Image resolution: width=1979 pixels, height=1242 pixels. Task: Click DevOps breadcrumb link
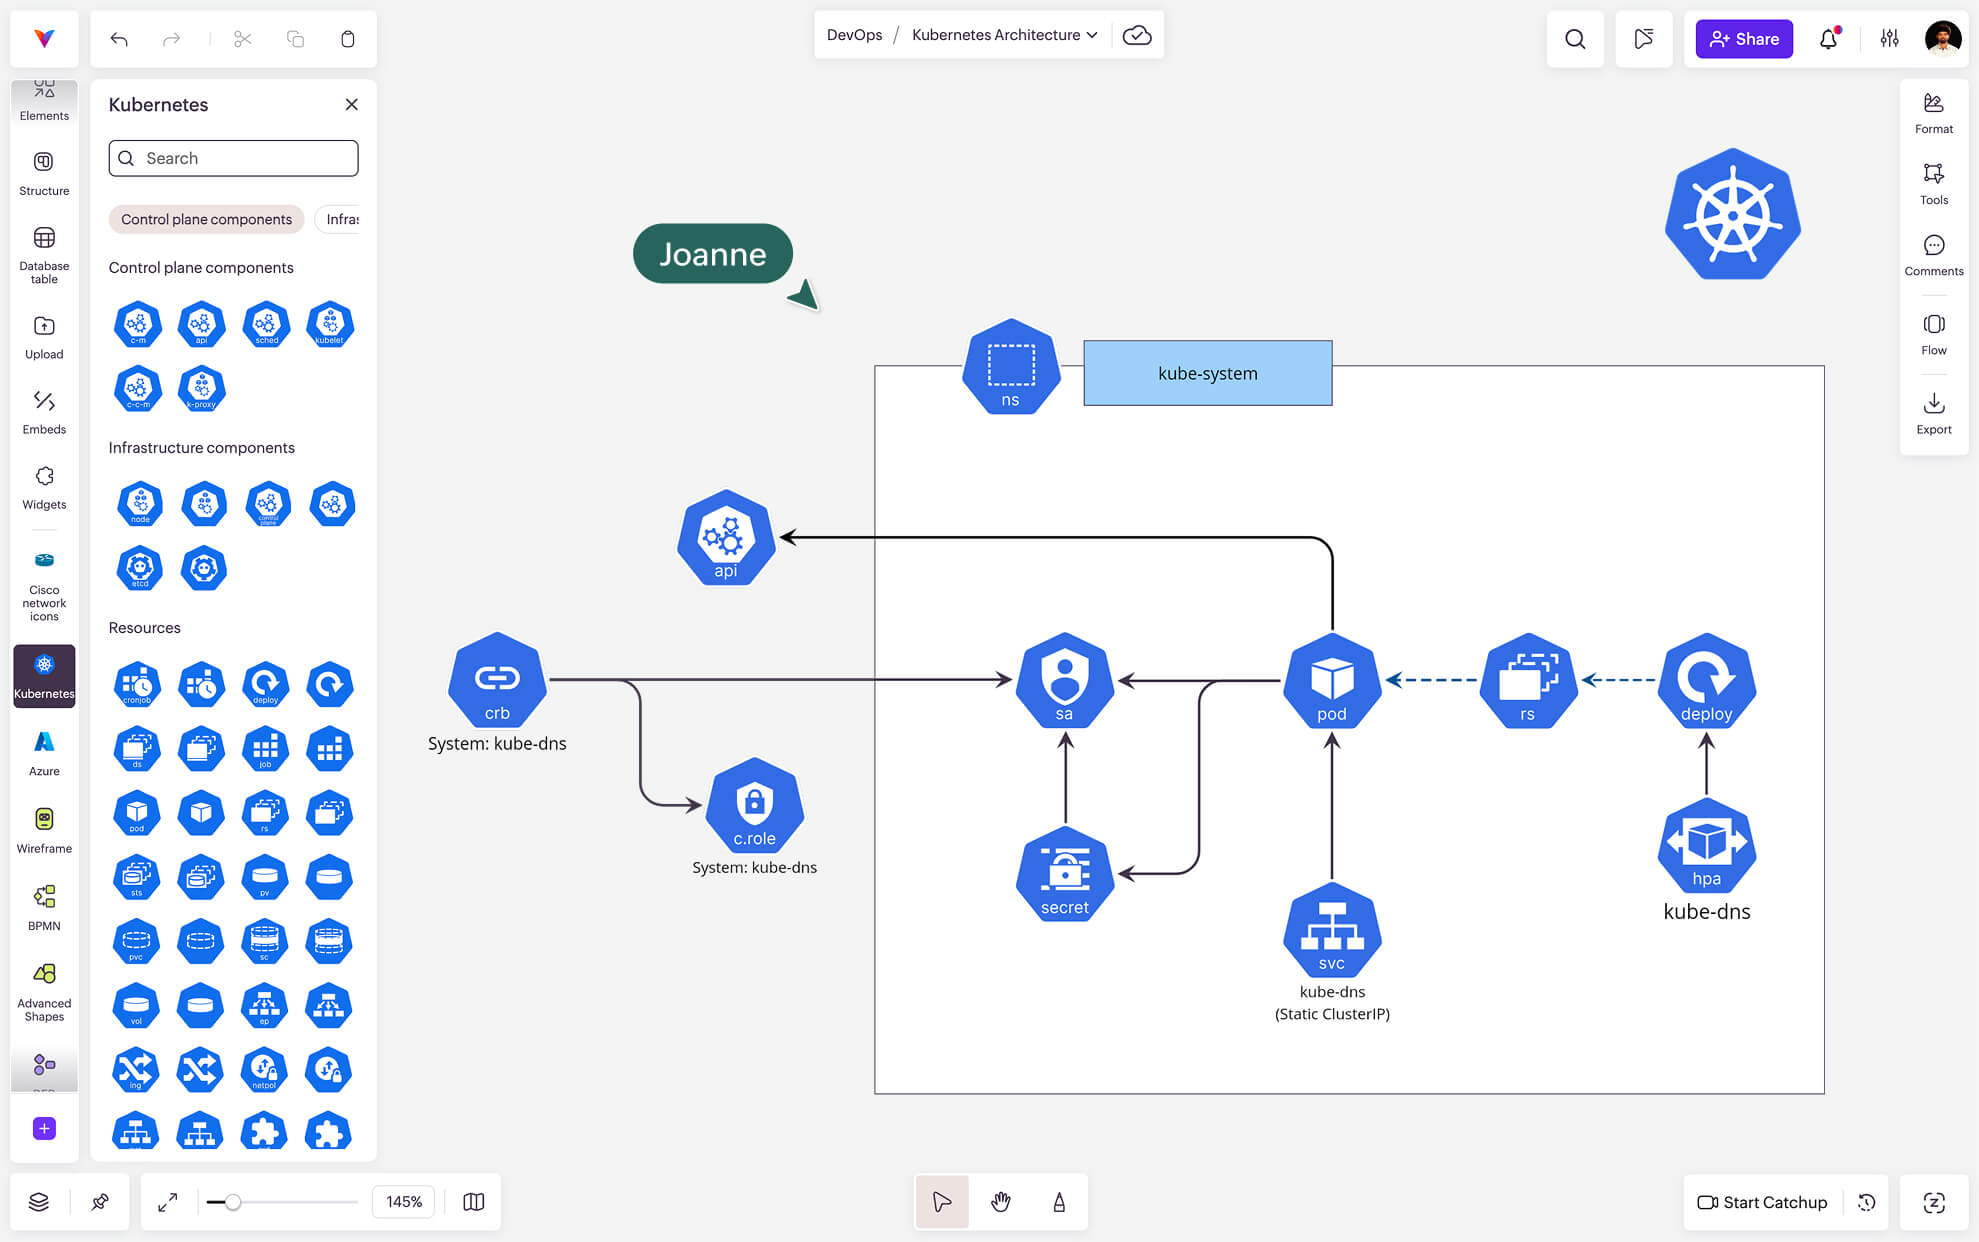click(854, 35)
